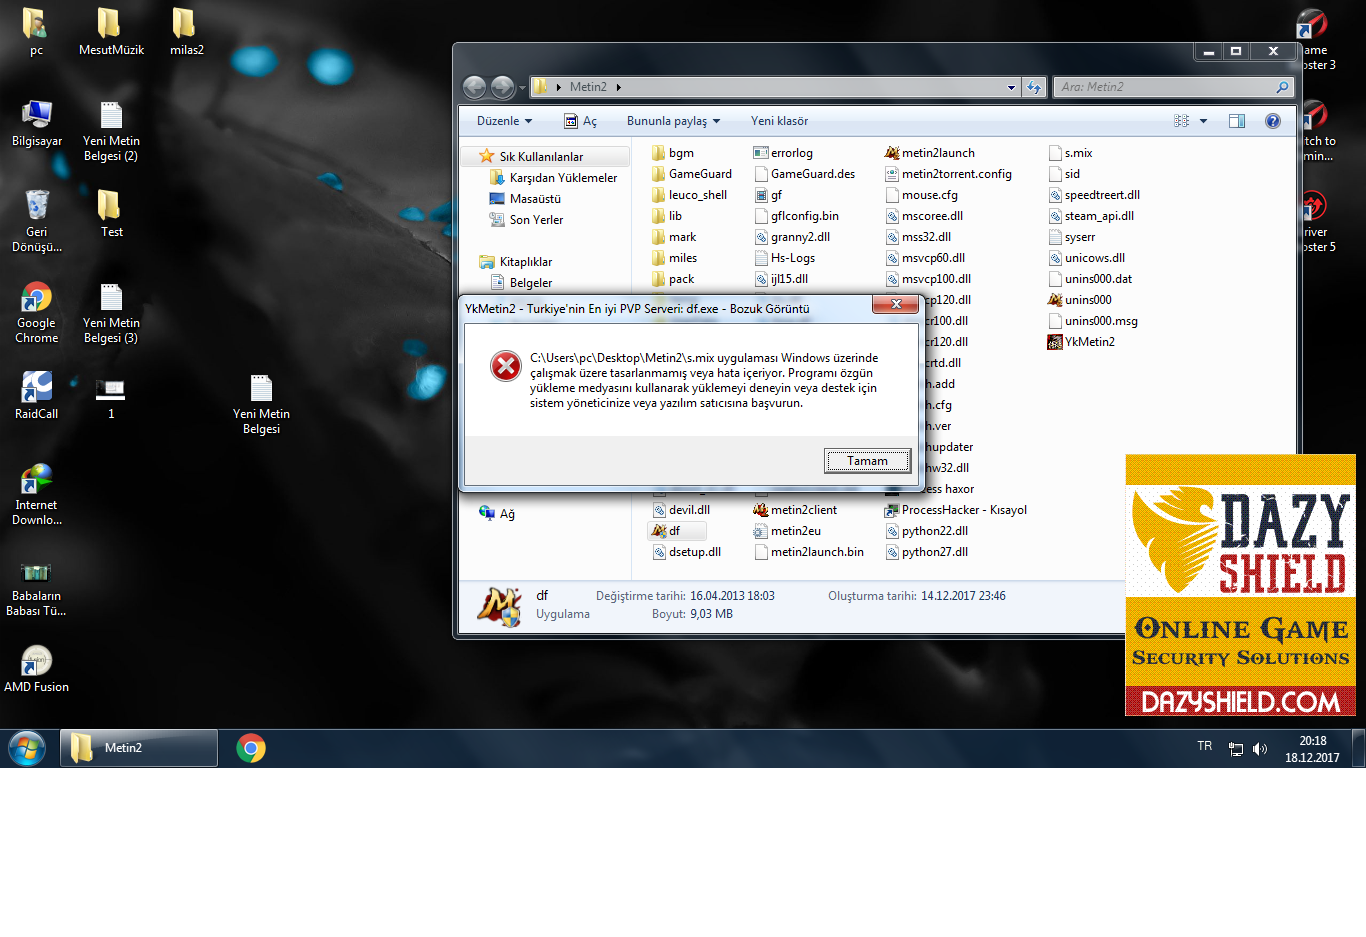The image size is (1366, 937).
Task: Select the metin2torrent.config file
Action: click(948, 174)
